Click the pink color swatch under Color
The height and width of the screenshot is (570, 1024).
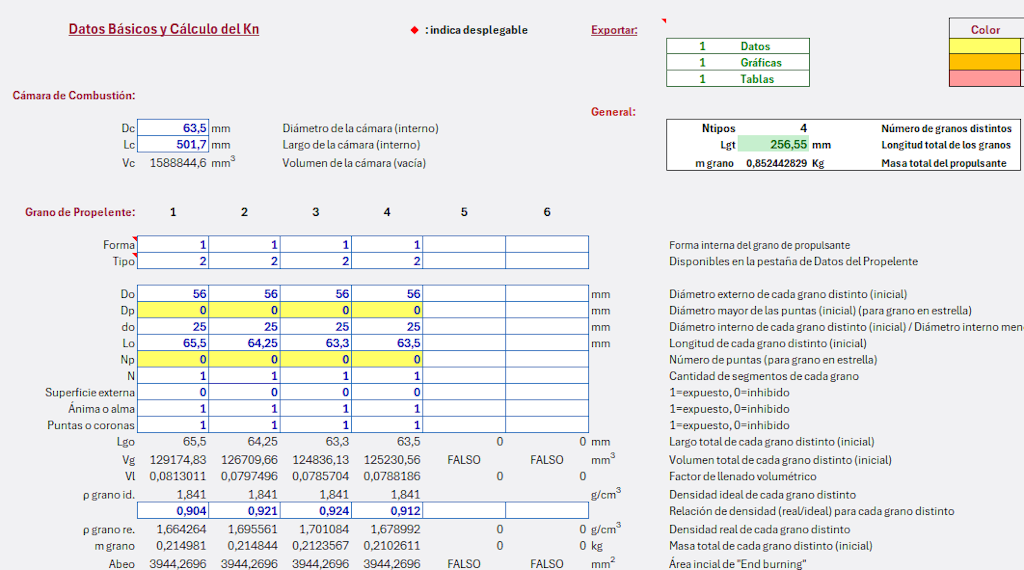click(x=985, y=78)
